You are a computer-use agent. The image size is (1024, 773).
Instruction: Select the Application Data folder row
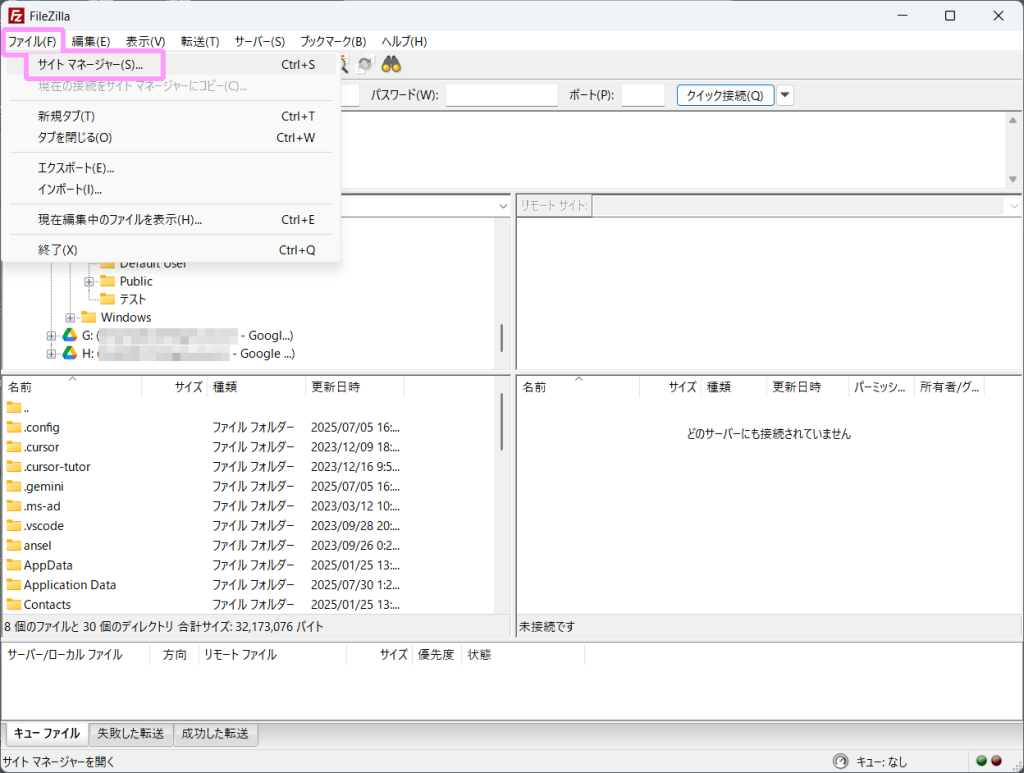[248, 585]
